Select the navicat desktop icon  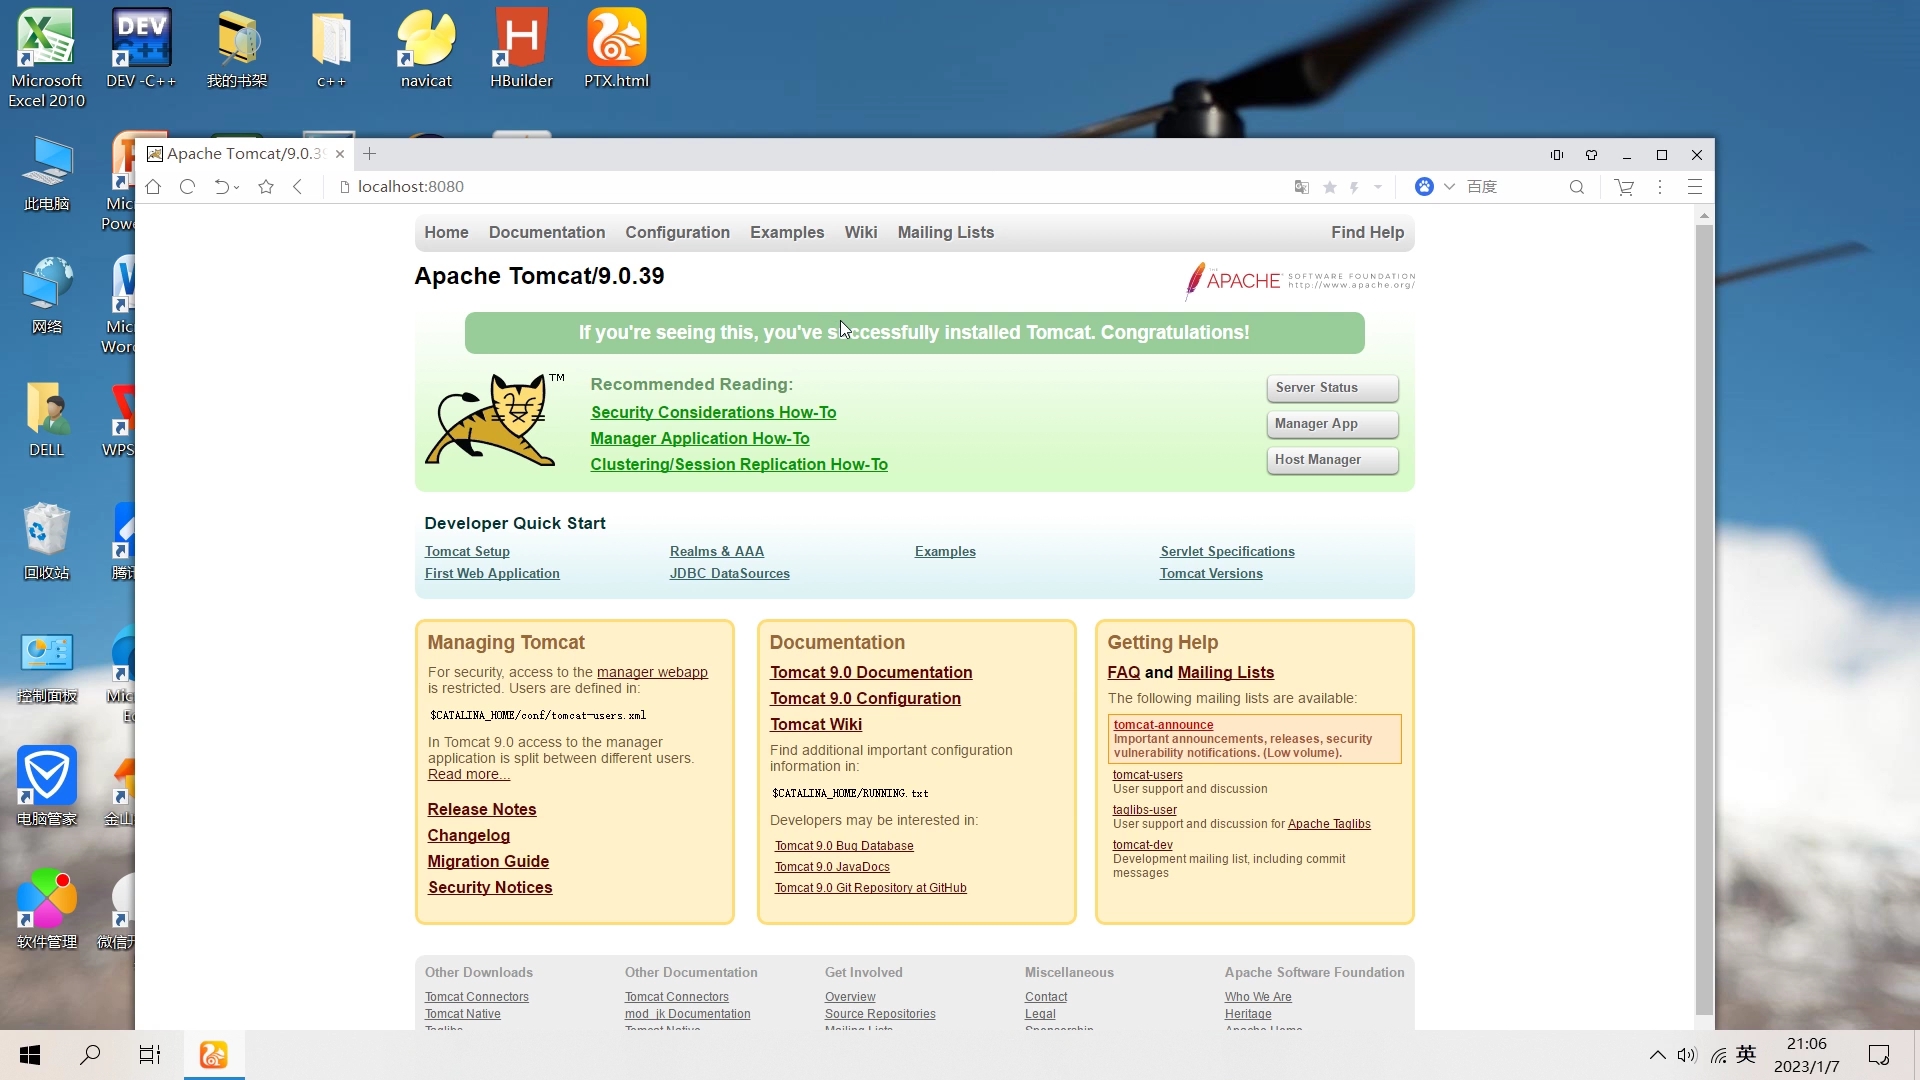point(427,48)
